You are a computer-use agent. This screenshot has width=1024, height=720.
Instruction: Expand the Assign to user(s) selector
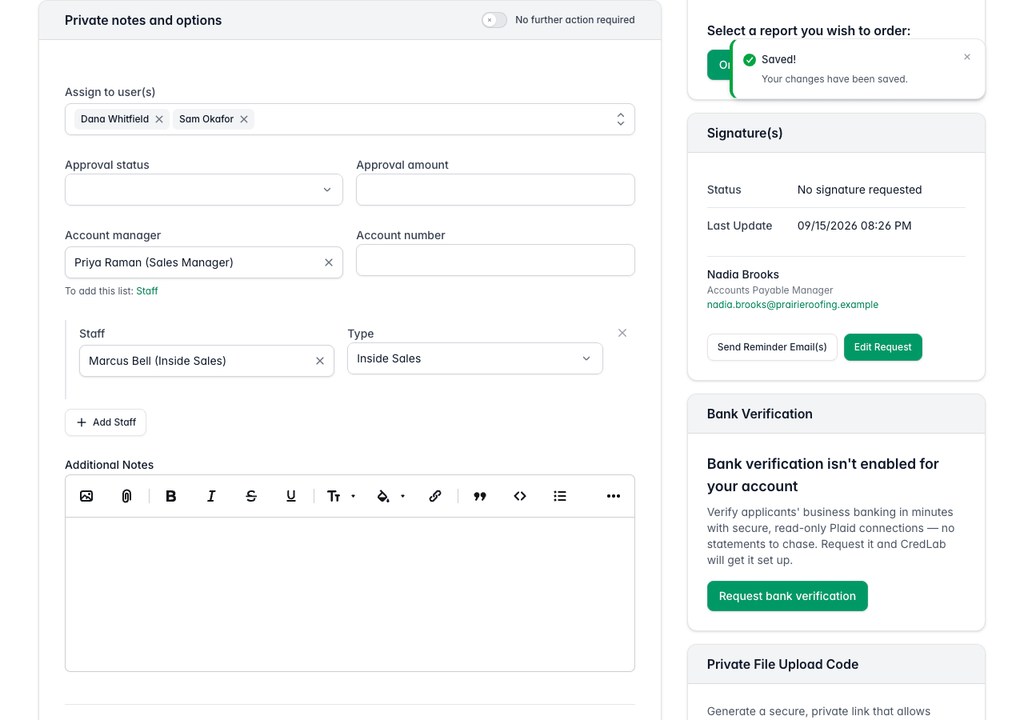(620, 119)
